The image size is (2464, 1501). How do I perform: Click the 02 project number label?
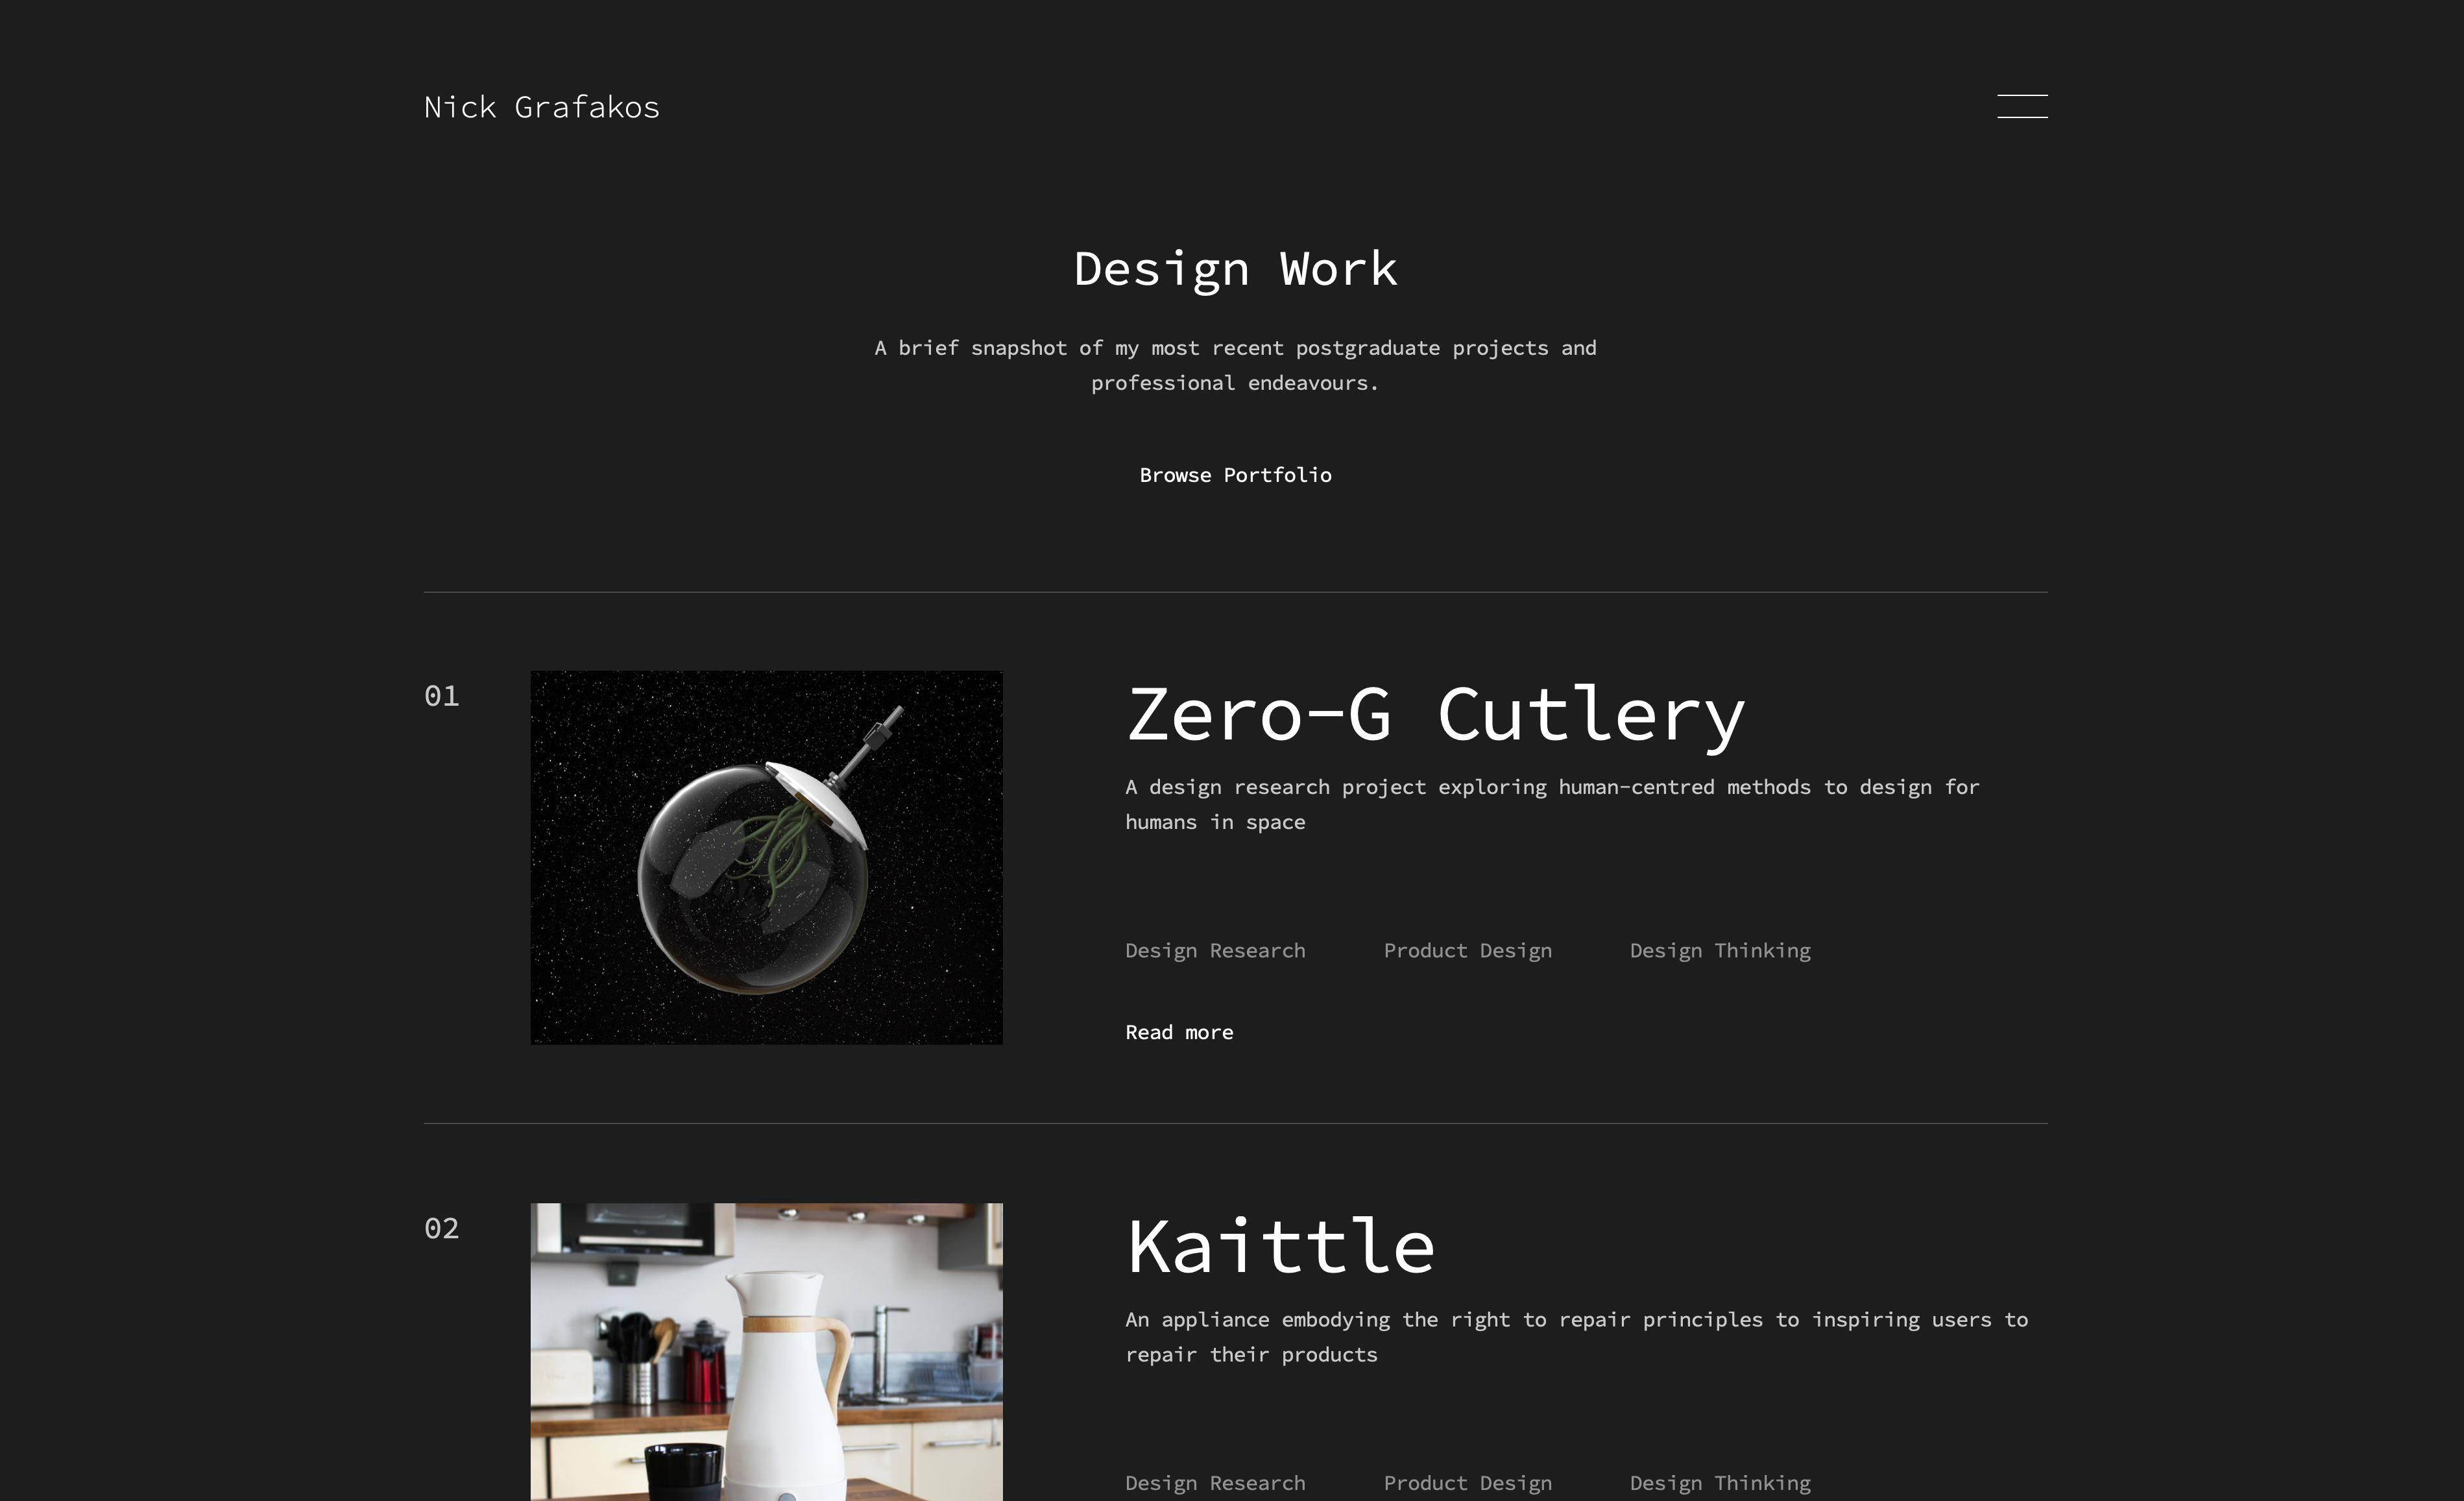coord(441,1228)
